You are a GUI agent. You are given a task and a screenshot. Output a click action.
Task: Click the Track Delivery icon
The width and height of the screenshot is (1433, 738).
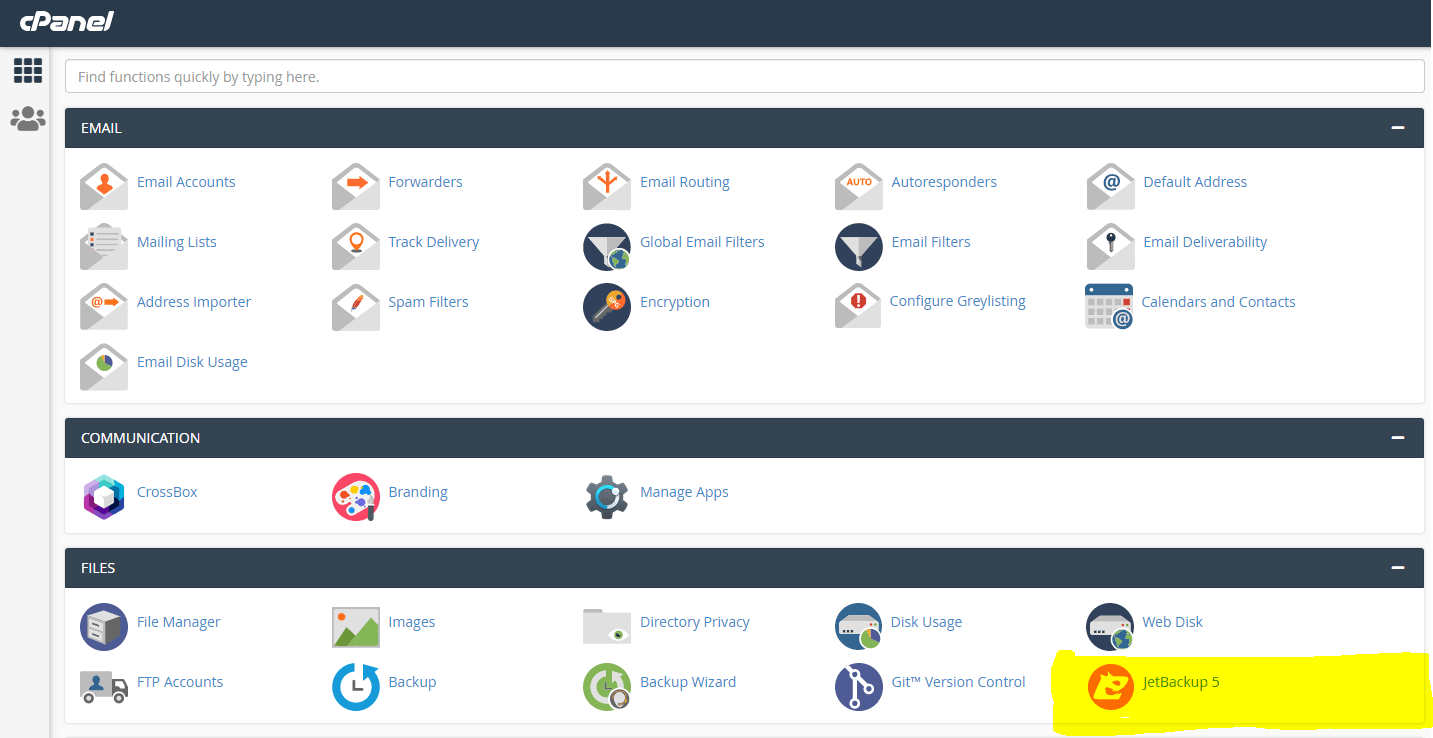356,246
